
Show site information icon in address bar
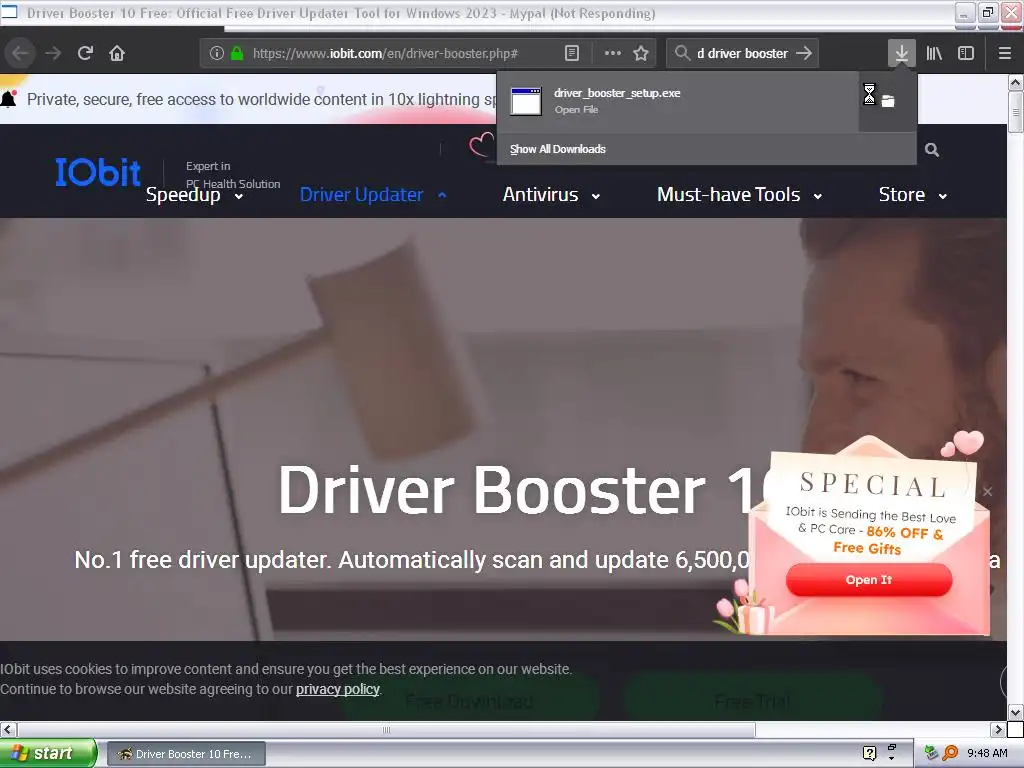coord(217,53)
